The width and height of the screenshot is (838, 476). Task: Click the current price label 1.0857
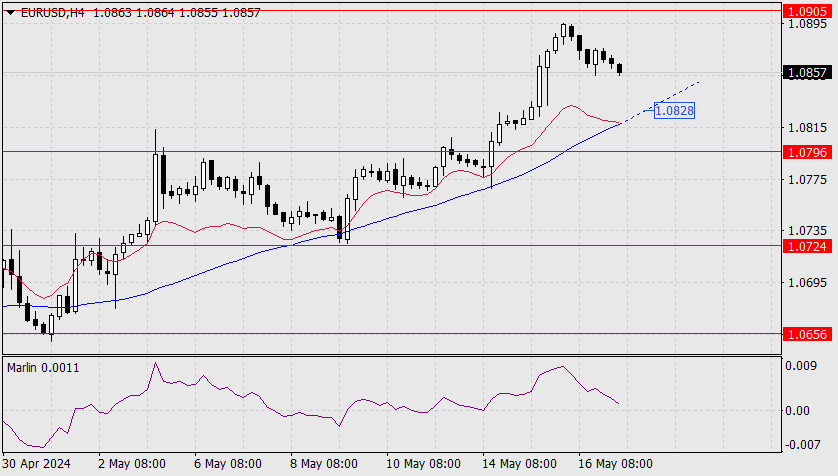(808, 73)
